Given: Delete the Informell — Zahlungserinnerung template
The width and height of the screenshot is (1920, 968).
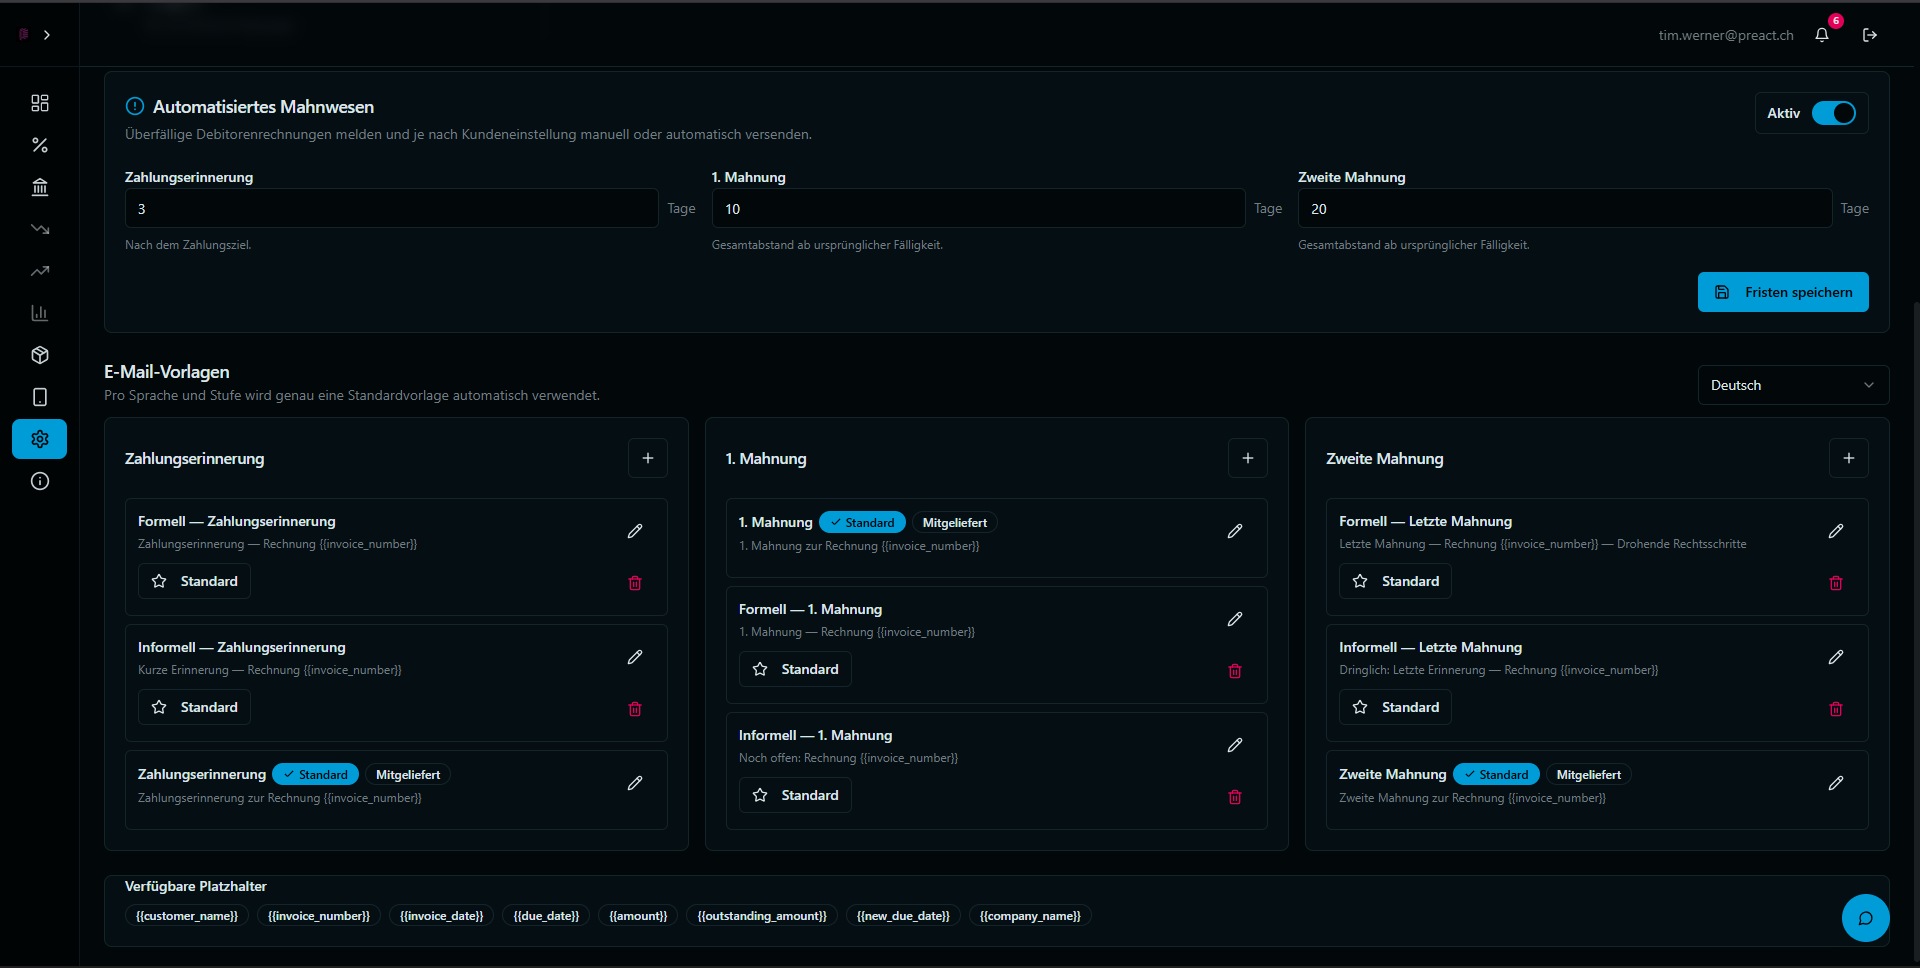Looking at the screenshot, I should [635, 709].
